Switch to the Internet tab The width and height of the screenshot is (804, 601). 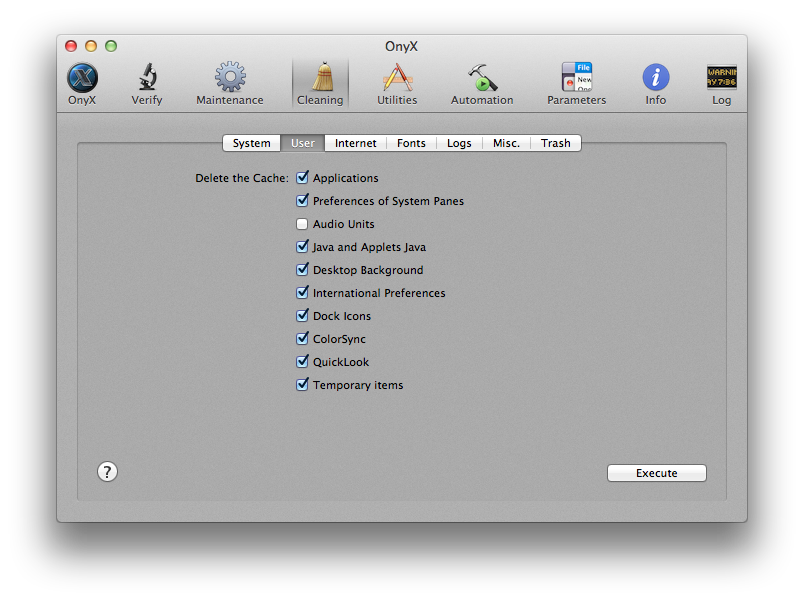pyautogui.click(x=355, y=143)
